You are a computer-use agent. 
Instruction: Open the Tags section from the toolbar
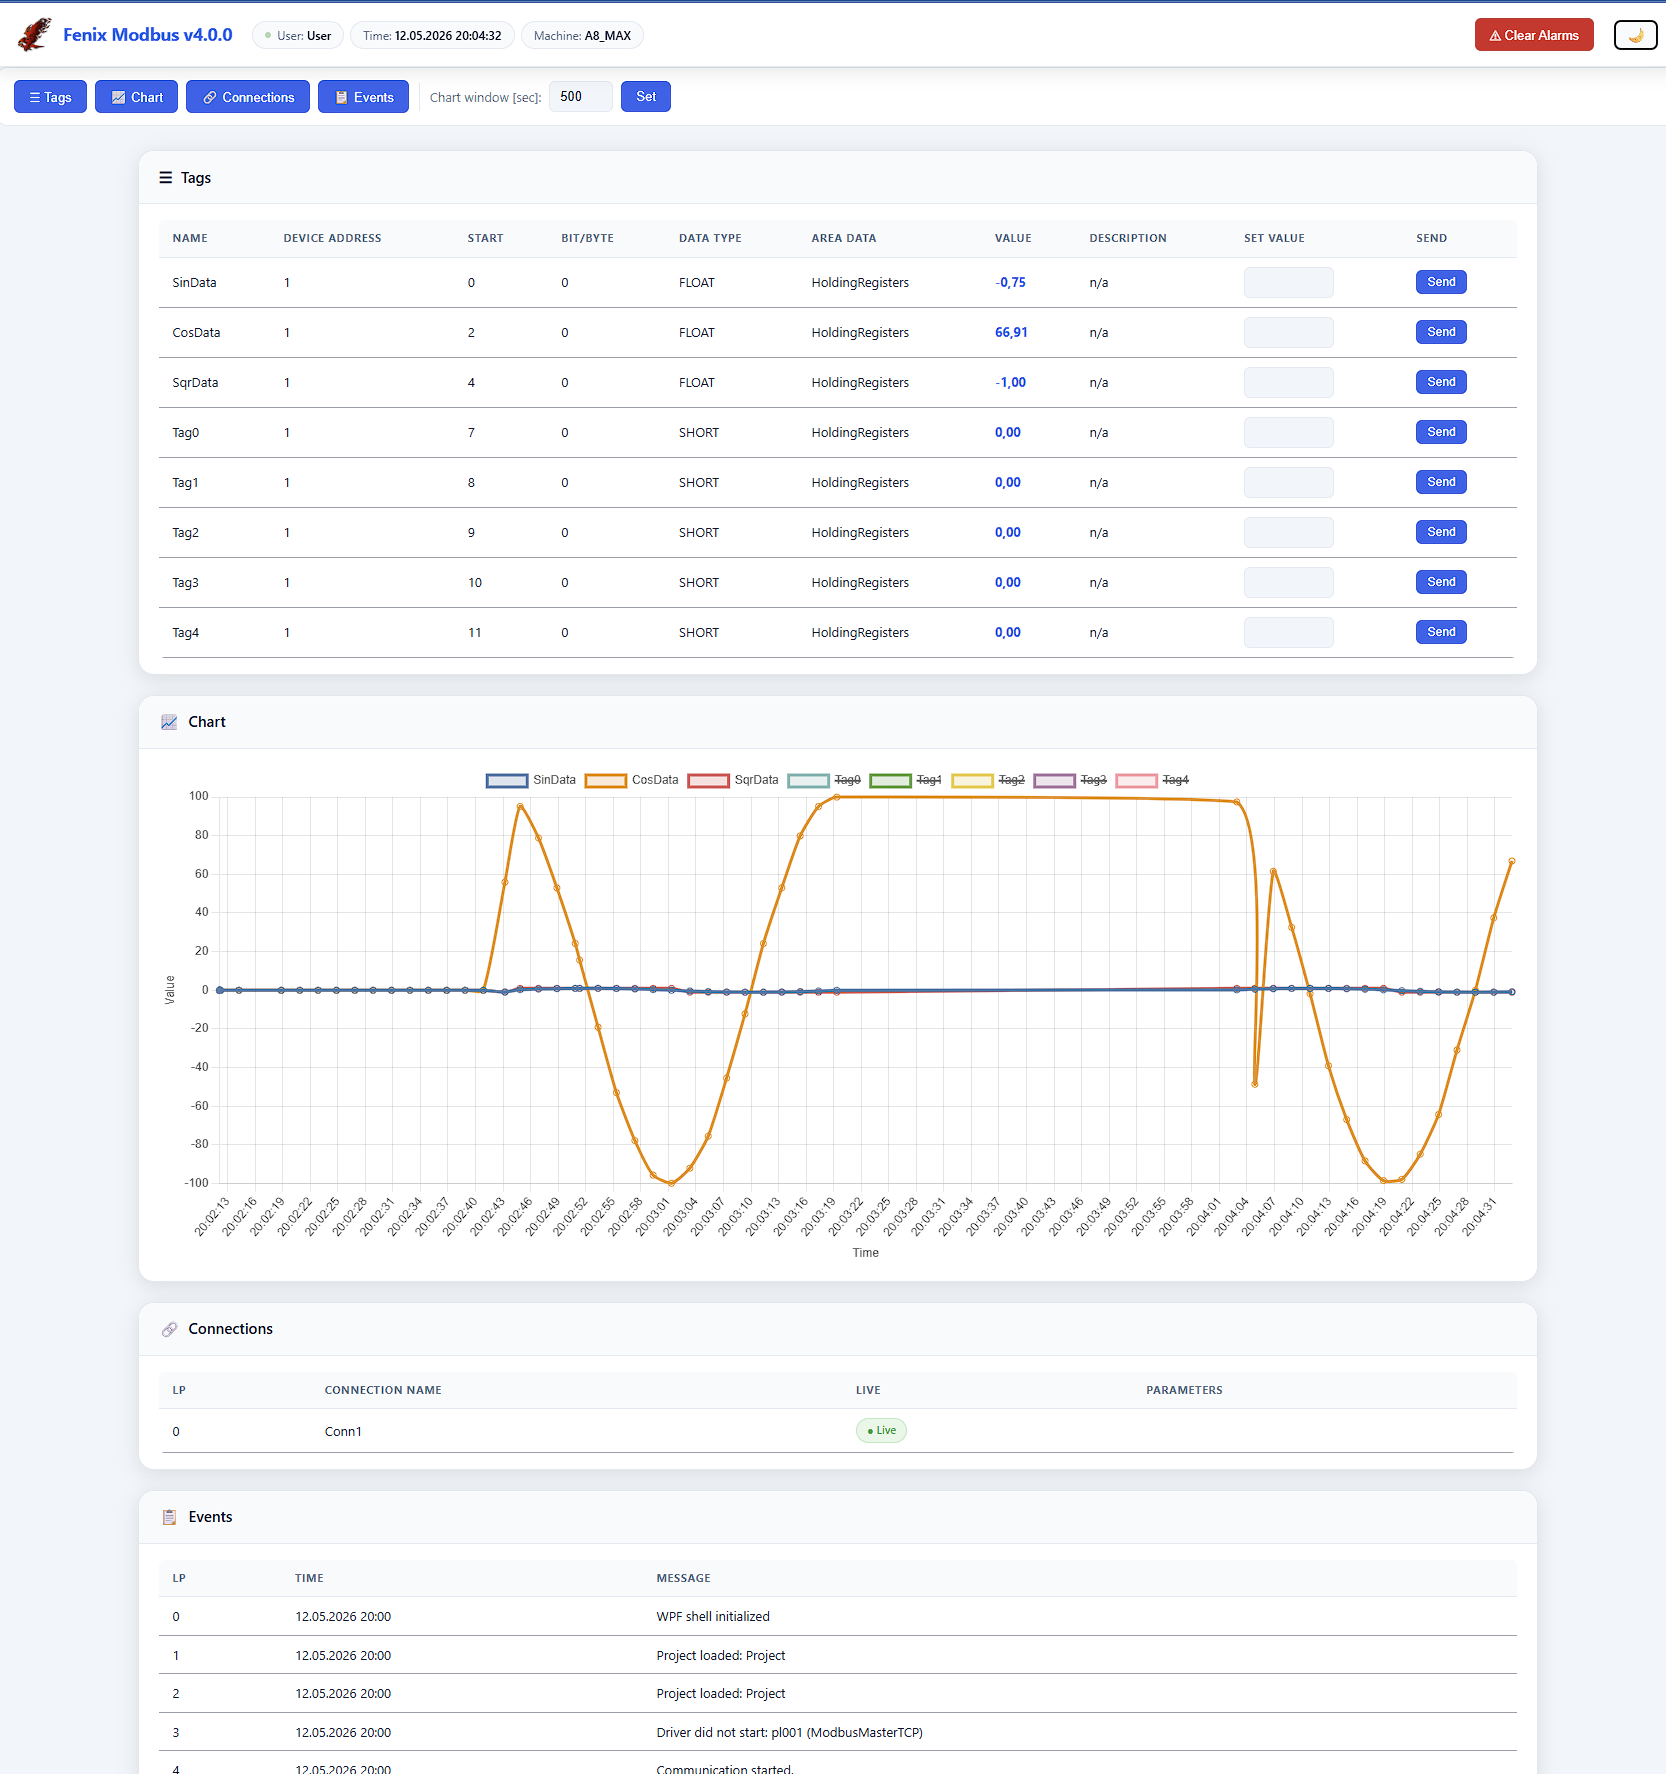pyautogui.click(x=50, y=97)
